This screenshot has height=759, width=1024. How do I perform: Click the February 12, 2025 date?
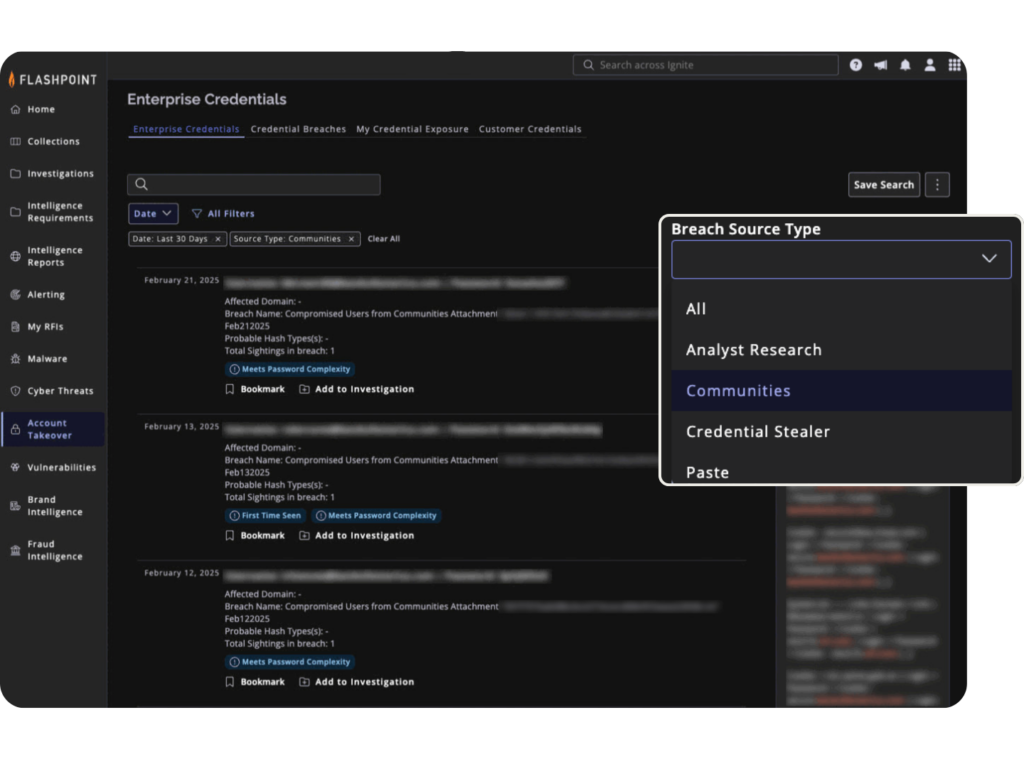coord(182,573)
